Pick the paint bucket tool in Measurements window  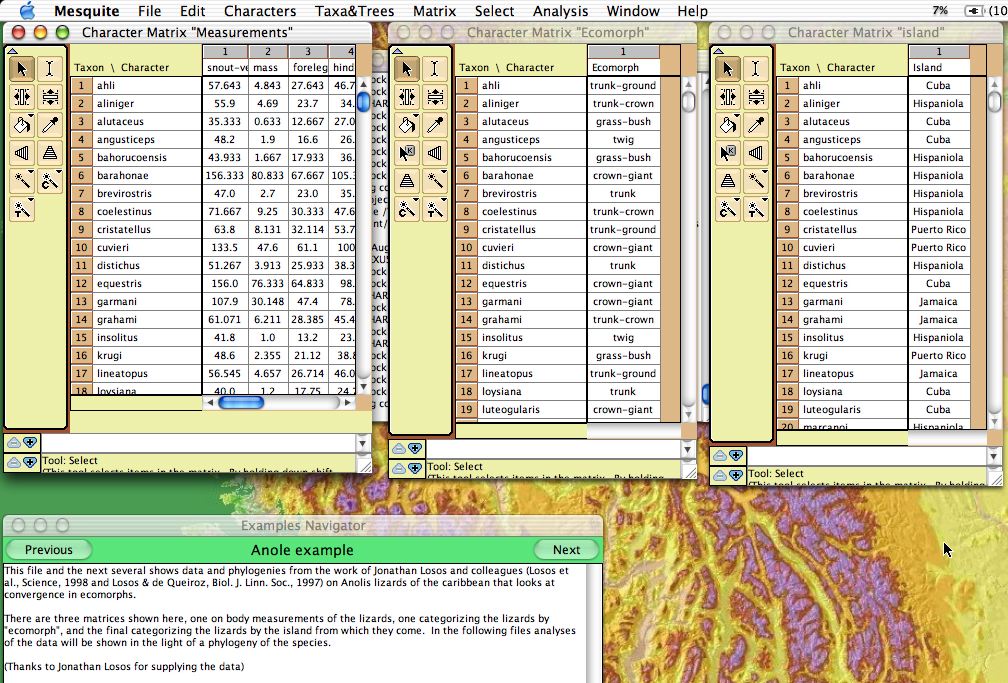(22, 125)
